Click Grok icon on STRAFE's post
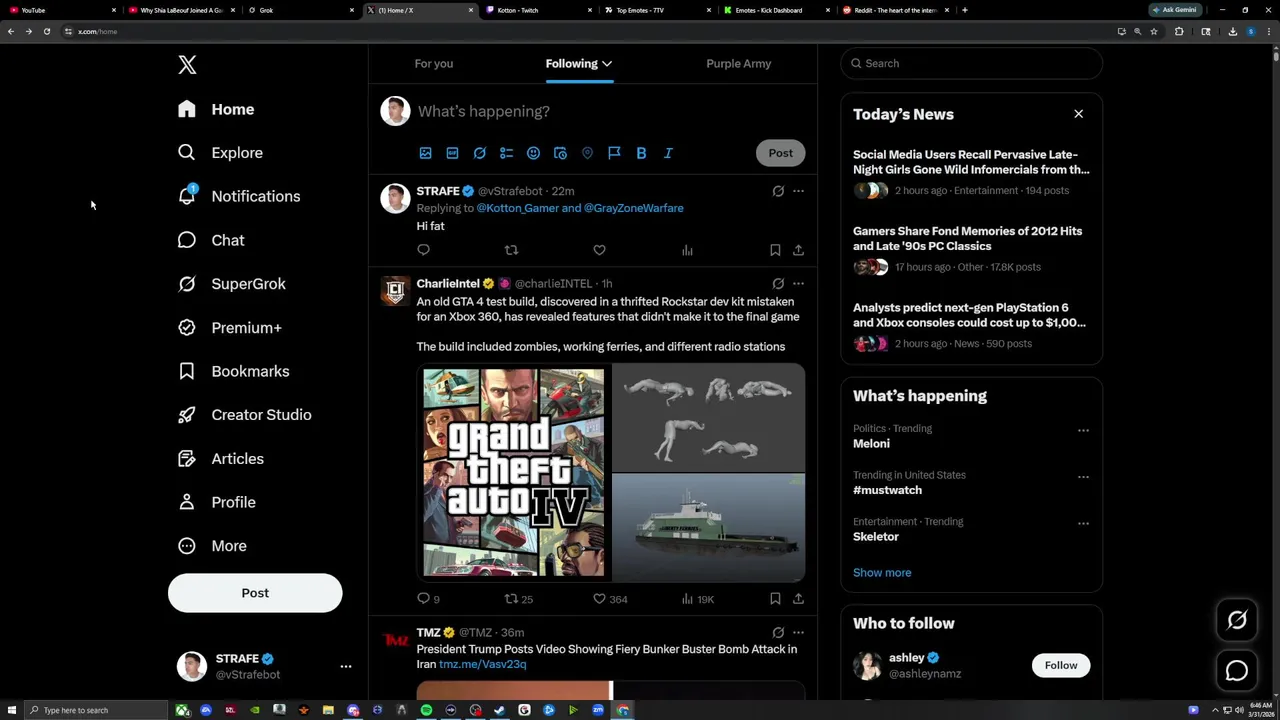Screen dimensions: 1280x720 (778, 191)
